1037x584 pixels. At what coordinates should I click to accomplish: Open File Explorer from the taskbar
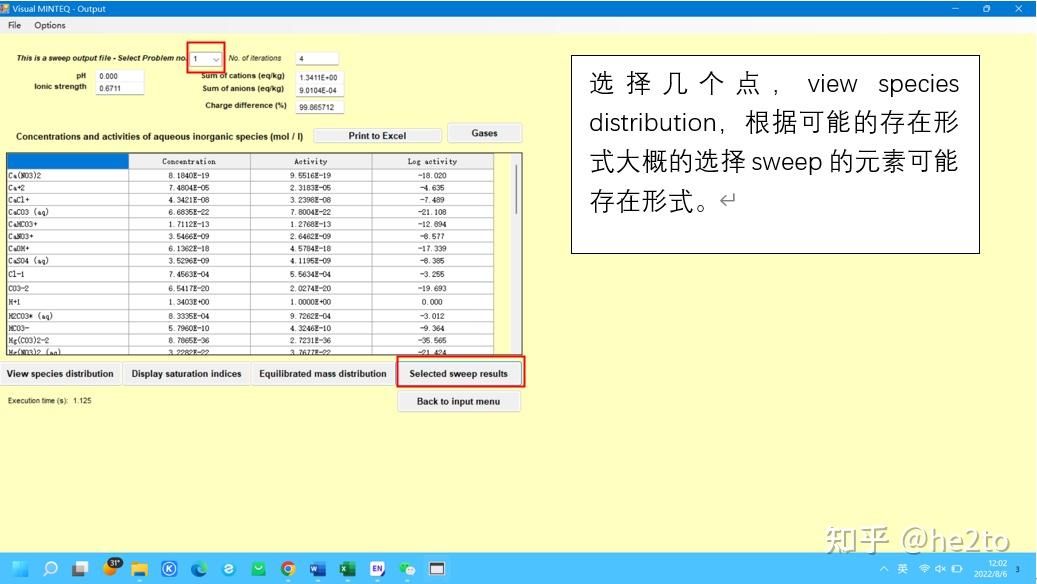coord(138,568)
